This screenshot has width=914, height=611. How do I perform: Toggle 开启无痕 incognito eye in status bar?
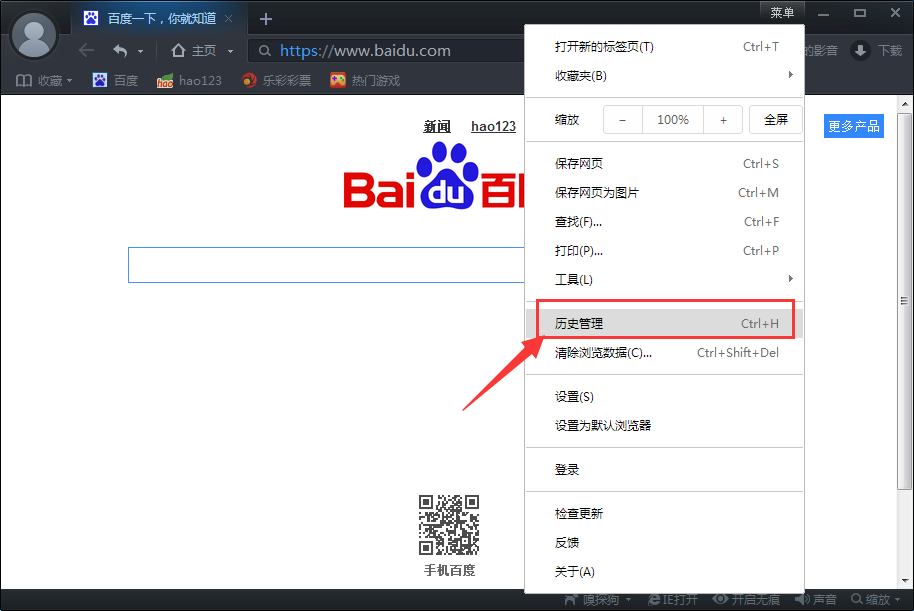720,599
